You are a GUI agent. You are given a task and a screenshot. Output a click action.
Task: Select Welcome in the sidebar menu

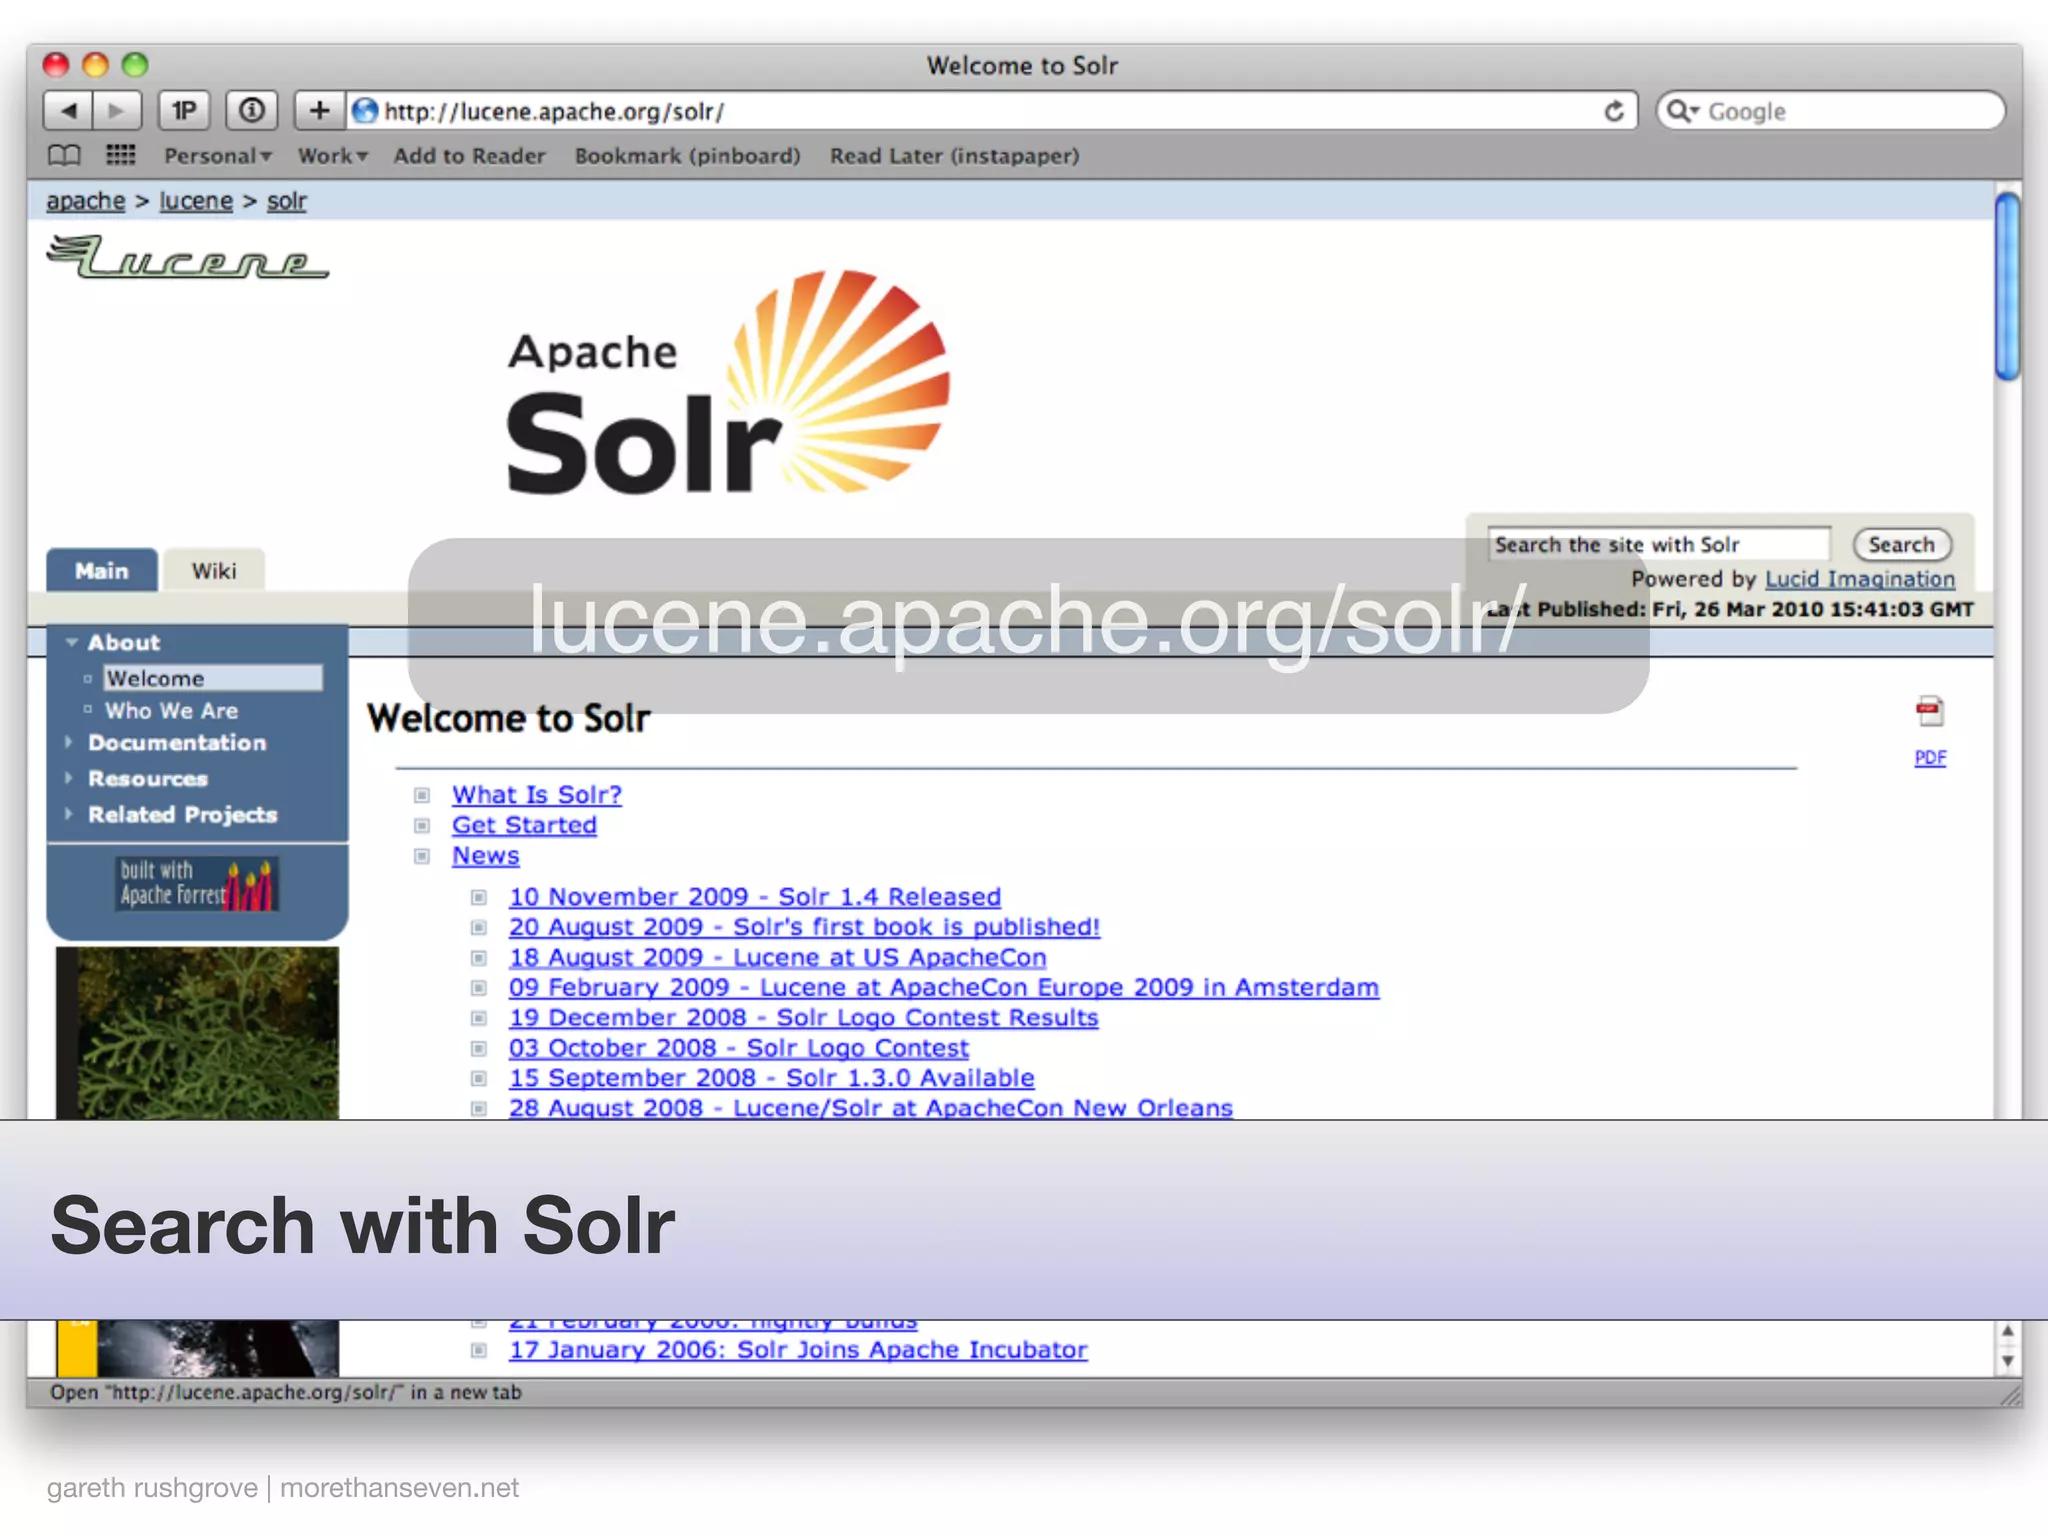(x=212, y=678)
